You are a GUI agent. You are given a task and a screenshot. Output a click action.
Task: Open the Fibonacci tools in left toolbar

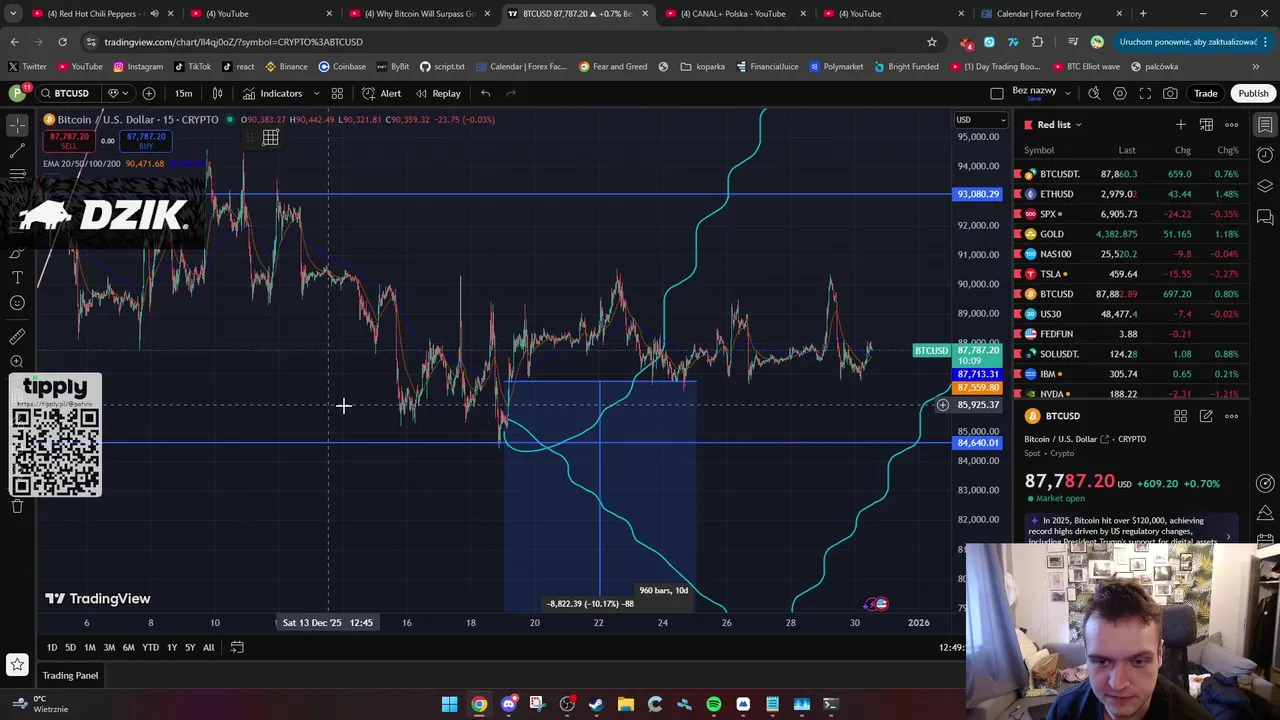[x=17, y=175]
